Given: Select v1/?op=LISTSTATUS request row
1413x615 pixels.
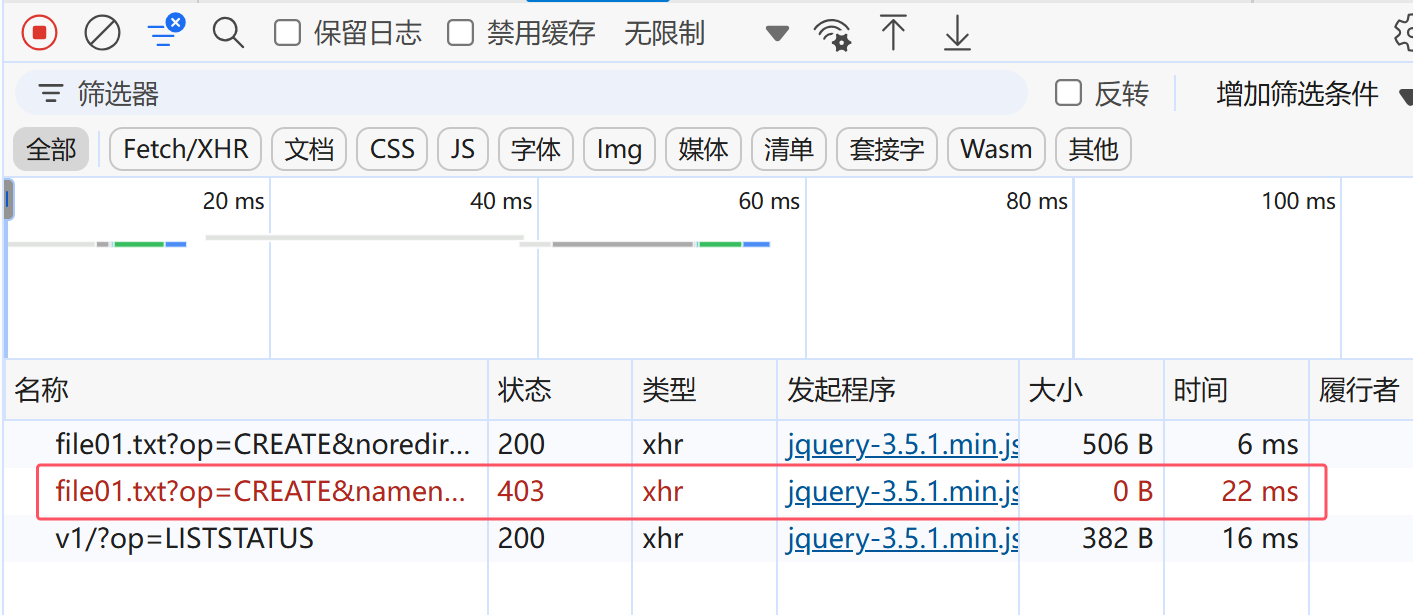Looking at the screenshot, I should click(709, 539).
